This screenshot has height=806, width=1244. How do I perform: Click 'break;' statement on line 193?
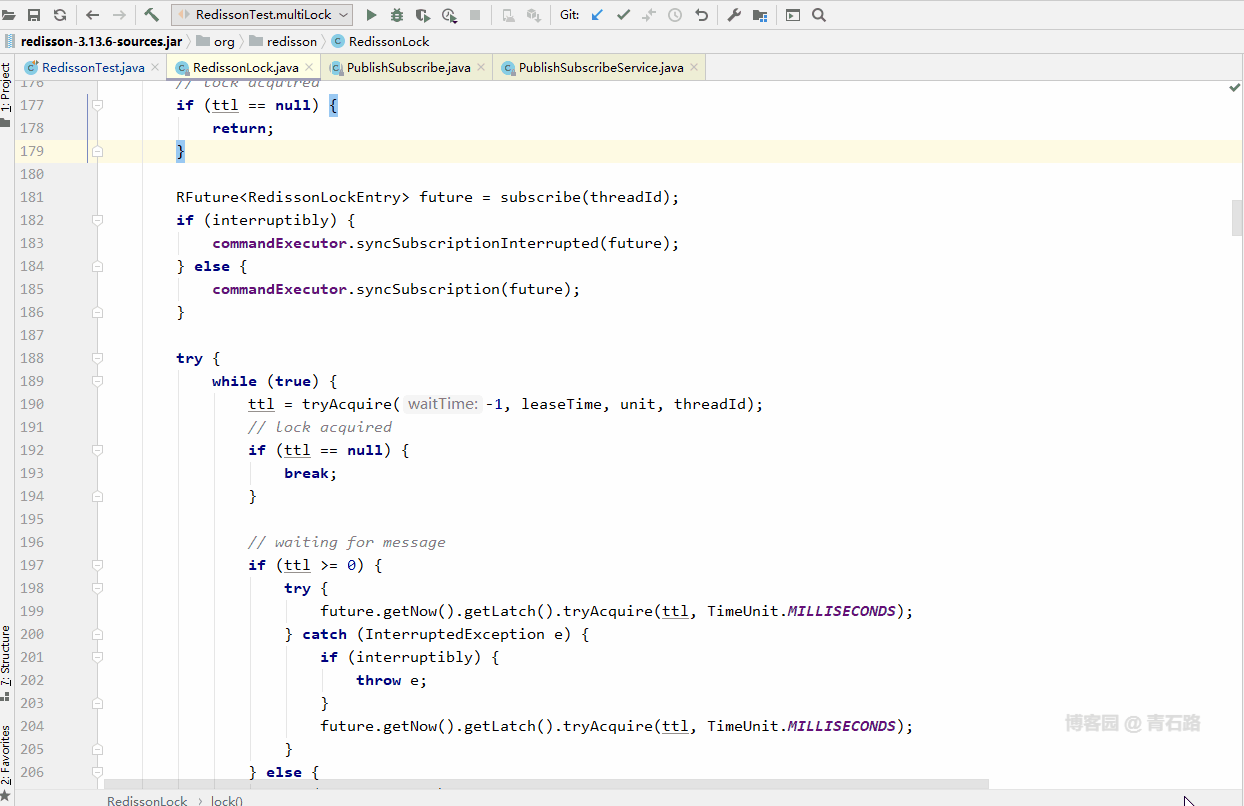[310, 473]
